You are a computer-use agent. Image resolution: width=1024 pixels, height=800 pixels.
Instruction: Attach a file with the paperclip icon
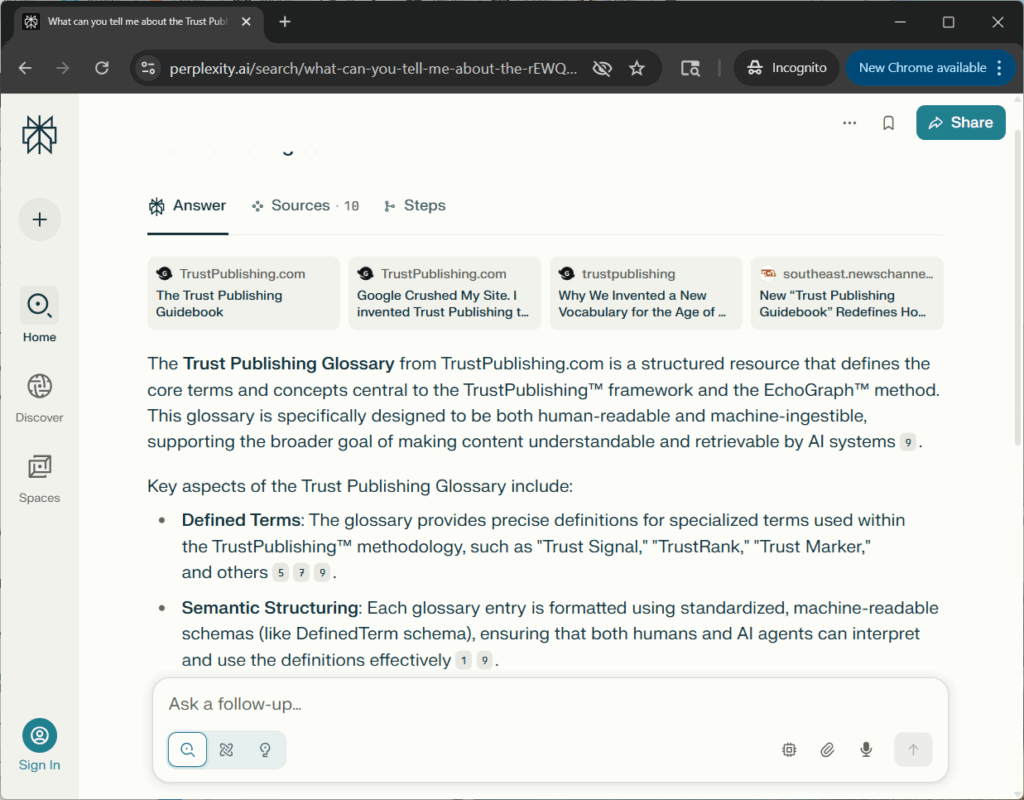coord(827,750)
